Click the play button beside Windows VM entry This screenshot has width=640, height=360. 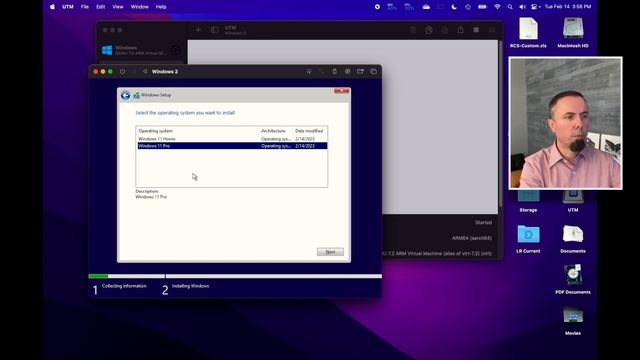pos(176,50)
